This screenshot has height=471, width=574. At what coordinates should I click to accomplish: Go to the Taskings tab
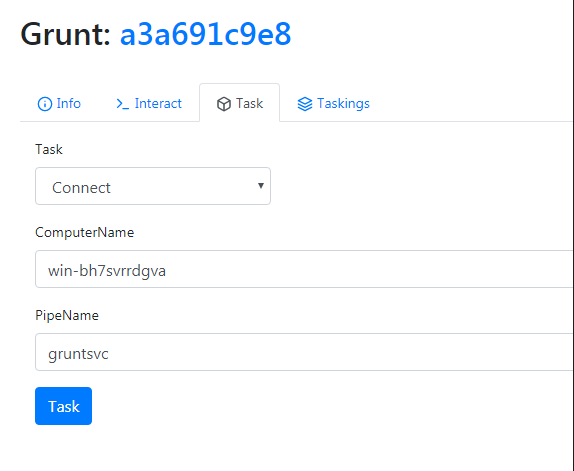tap(333, 104)
